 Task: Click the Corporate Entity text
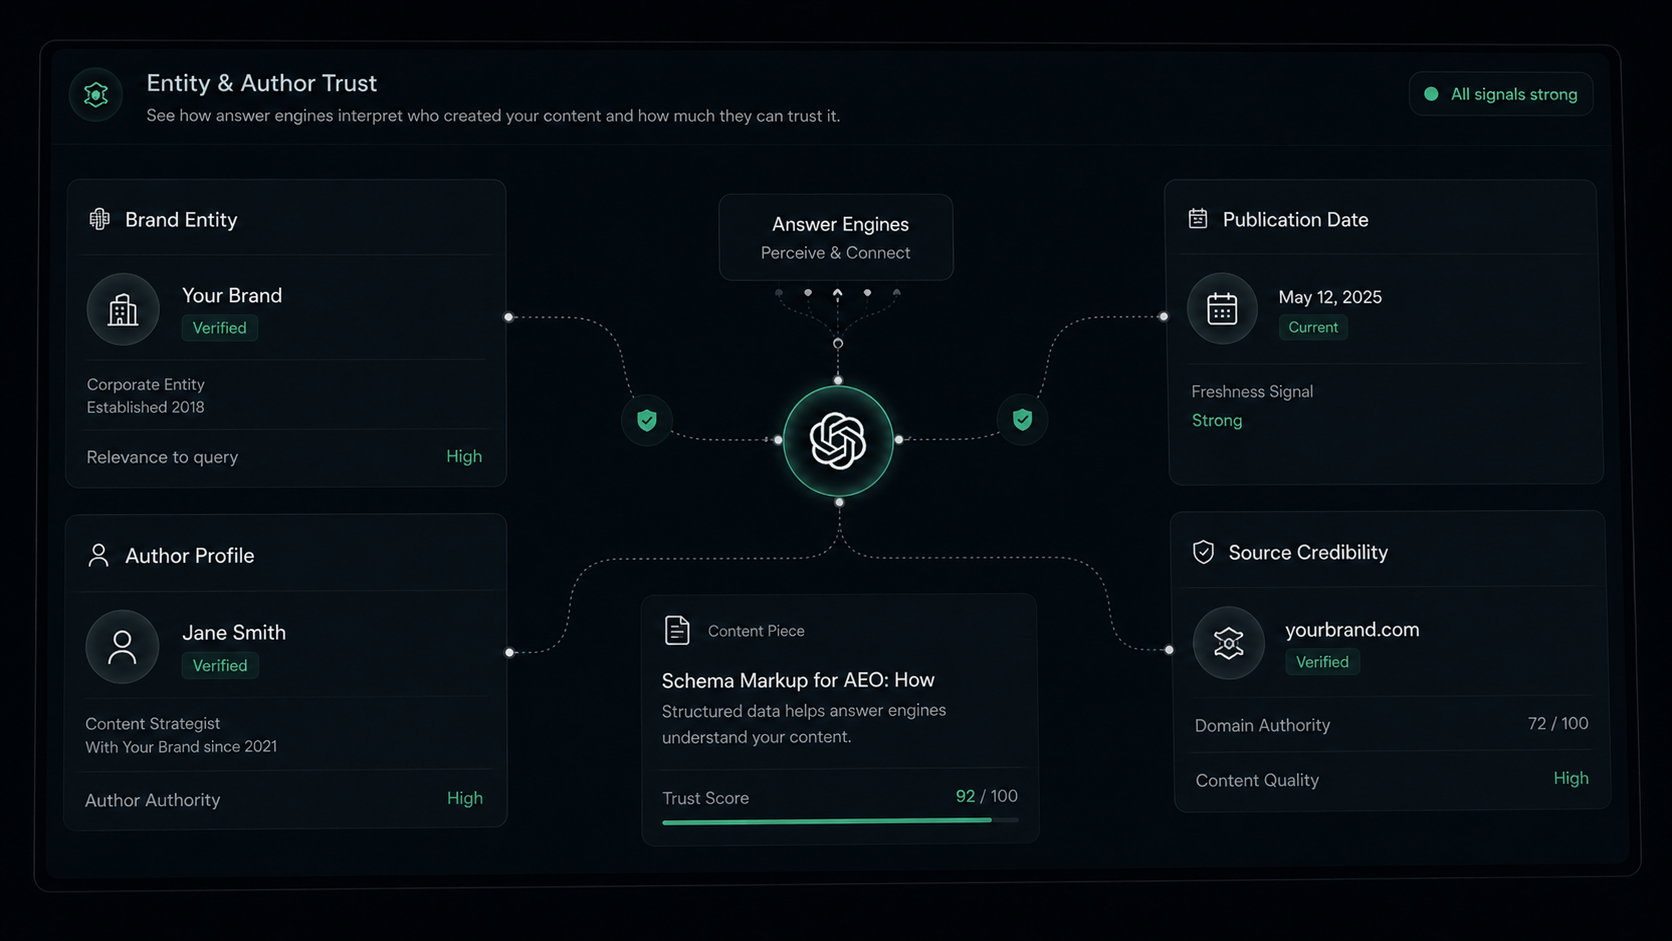point(145,384)
